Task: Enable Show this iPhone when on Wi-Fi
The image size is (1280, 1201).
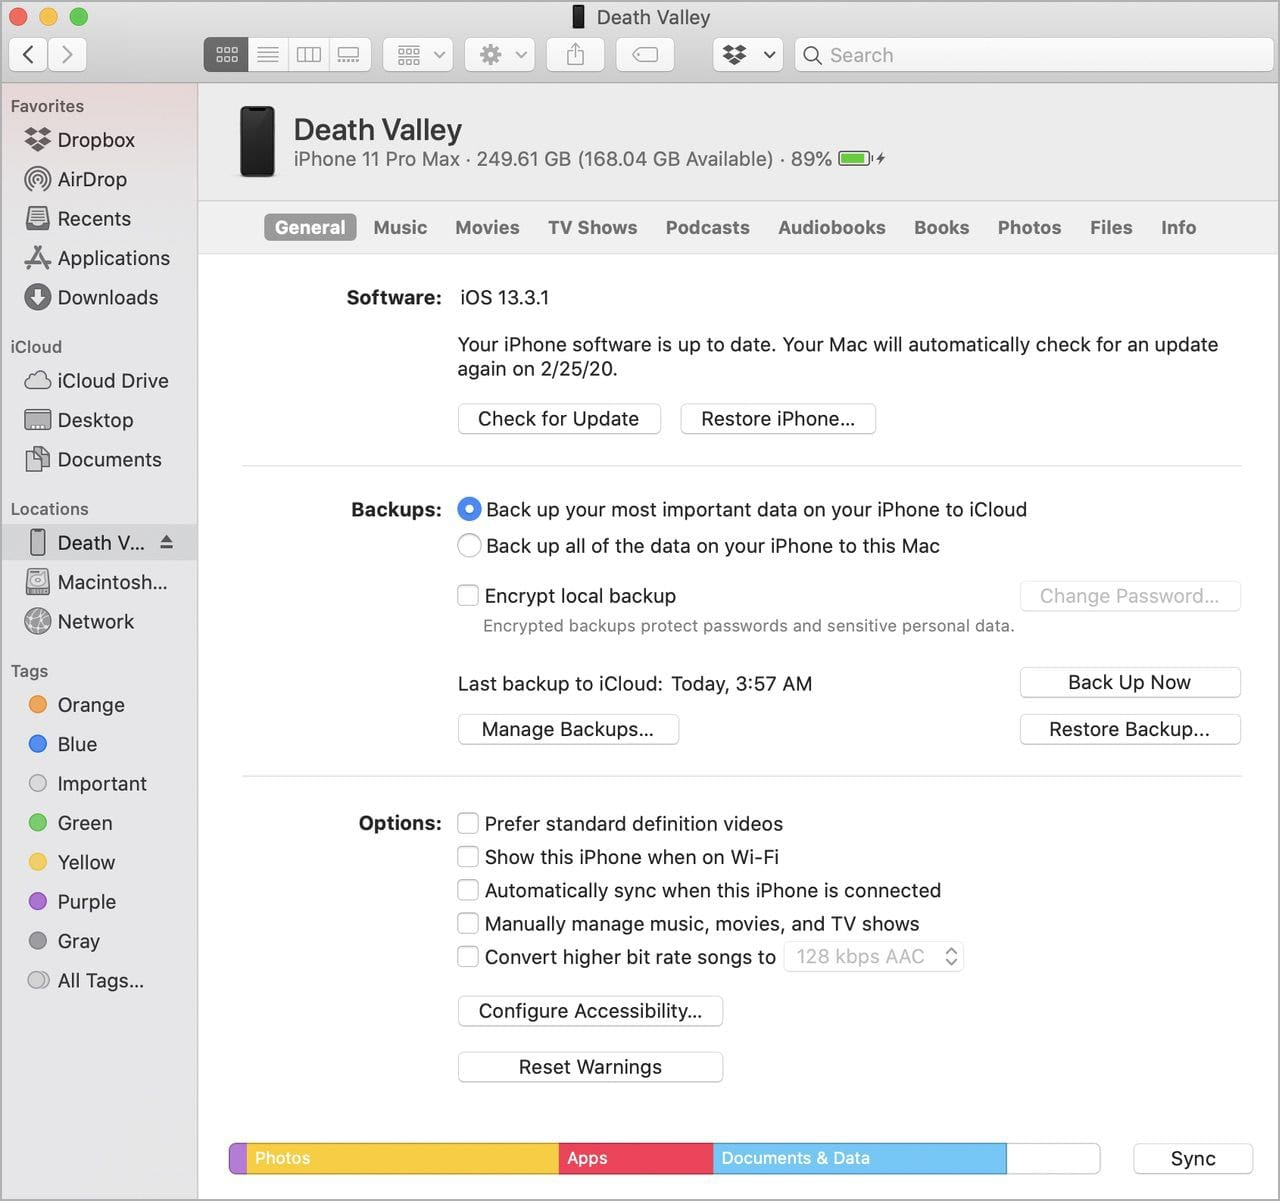Action: pyautogui.click(x=467, y=857)
